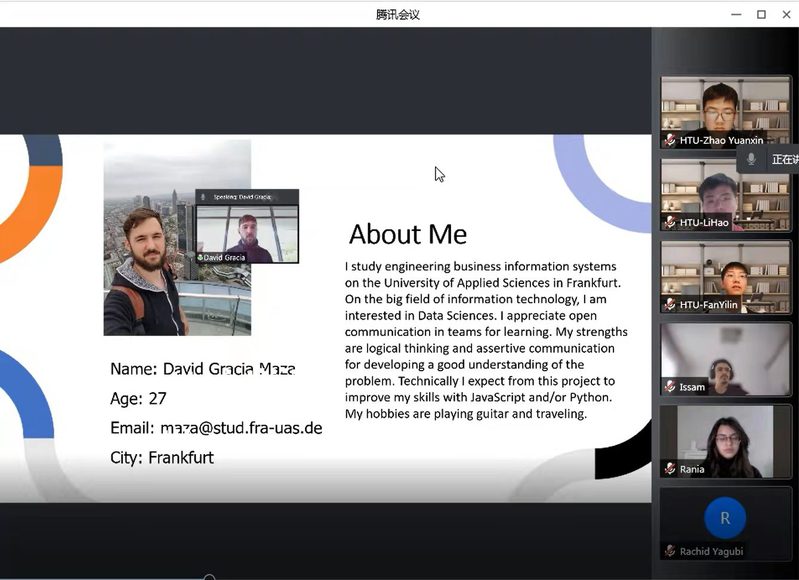Toggle the mic icon next to Rania
This screenshot has height=580, width=799.
[670, 469]
